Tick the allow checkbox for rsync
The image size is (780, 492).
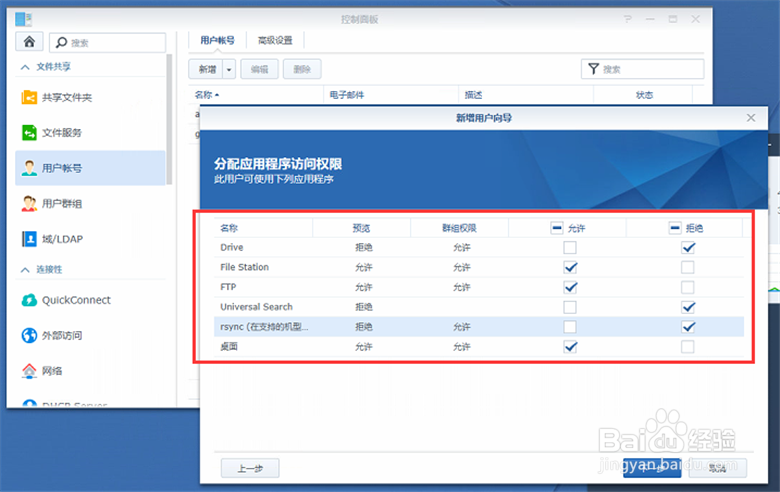click(x=570, y=327)
